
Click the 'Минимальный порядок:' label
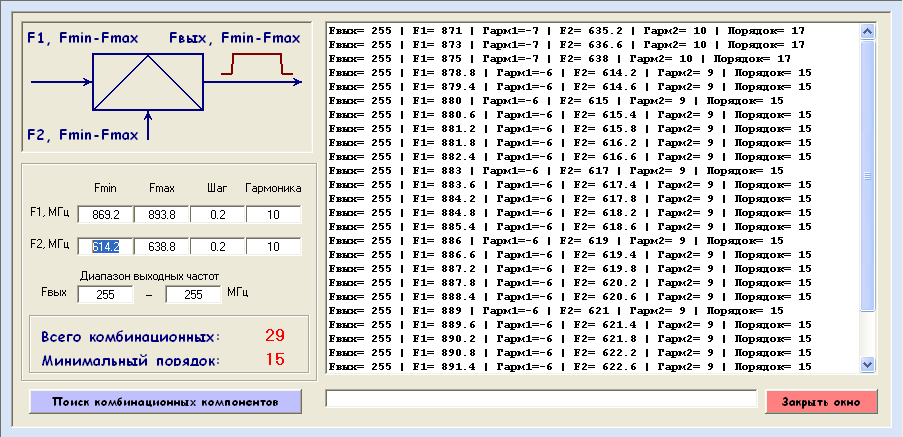pyautogui.click(x=131, y=362)
